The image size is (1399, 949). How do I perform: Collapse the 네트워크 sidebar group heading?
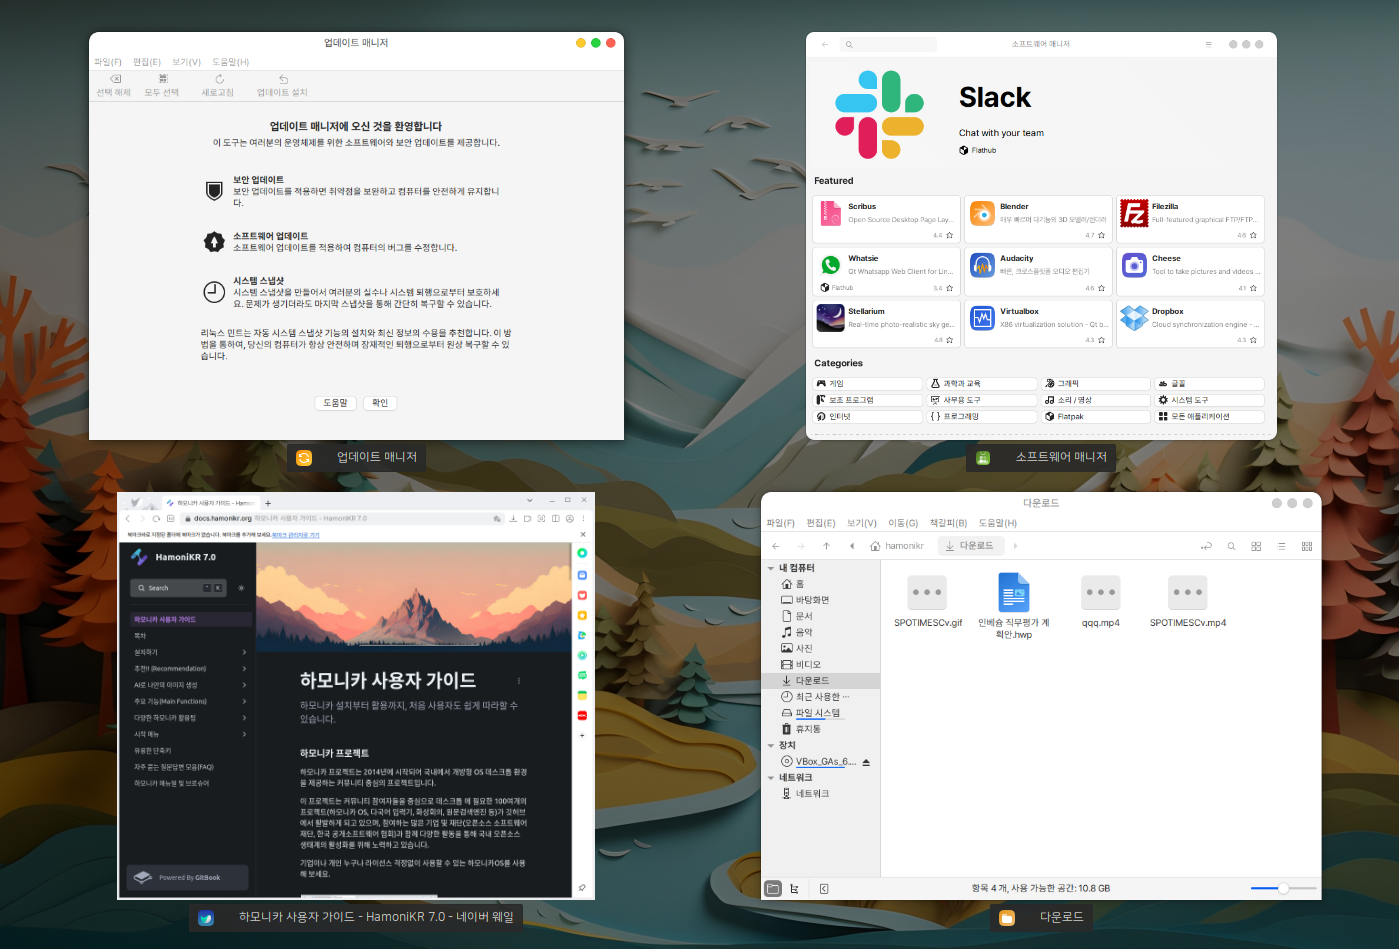(771, 777)
